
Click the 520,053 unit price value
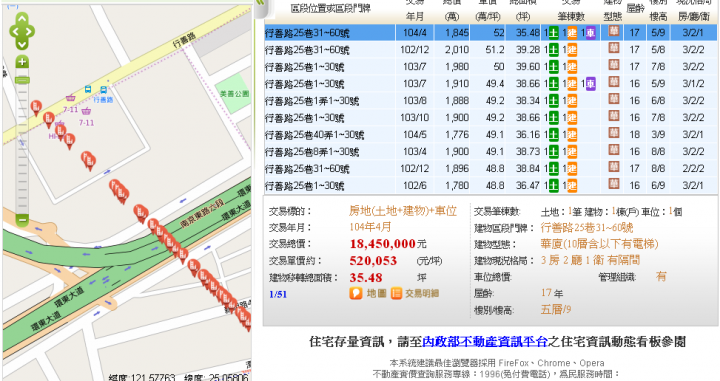click(x=373, y=261)
